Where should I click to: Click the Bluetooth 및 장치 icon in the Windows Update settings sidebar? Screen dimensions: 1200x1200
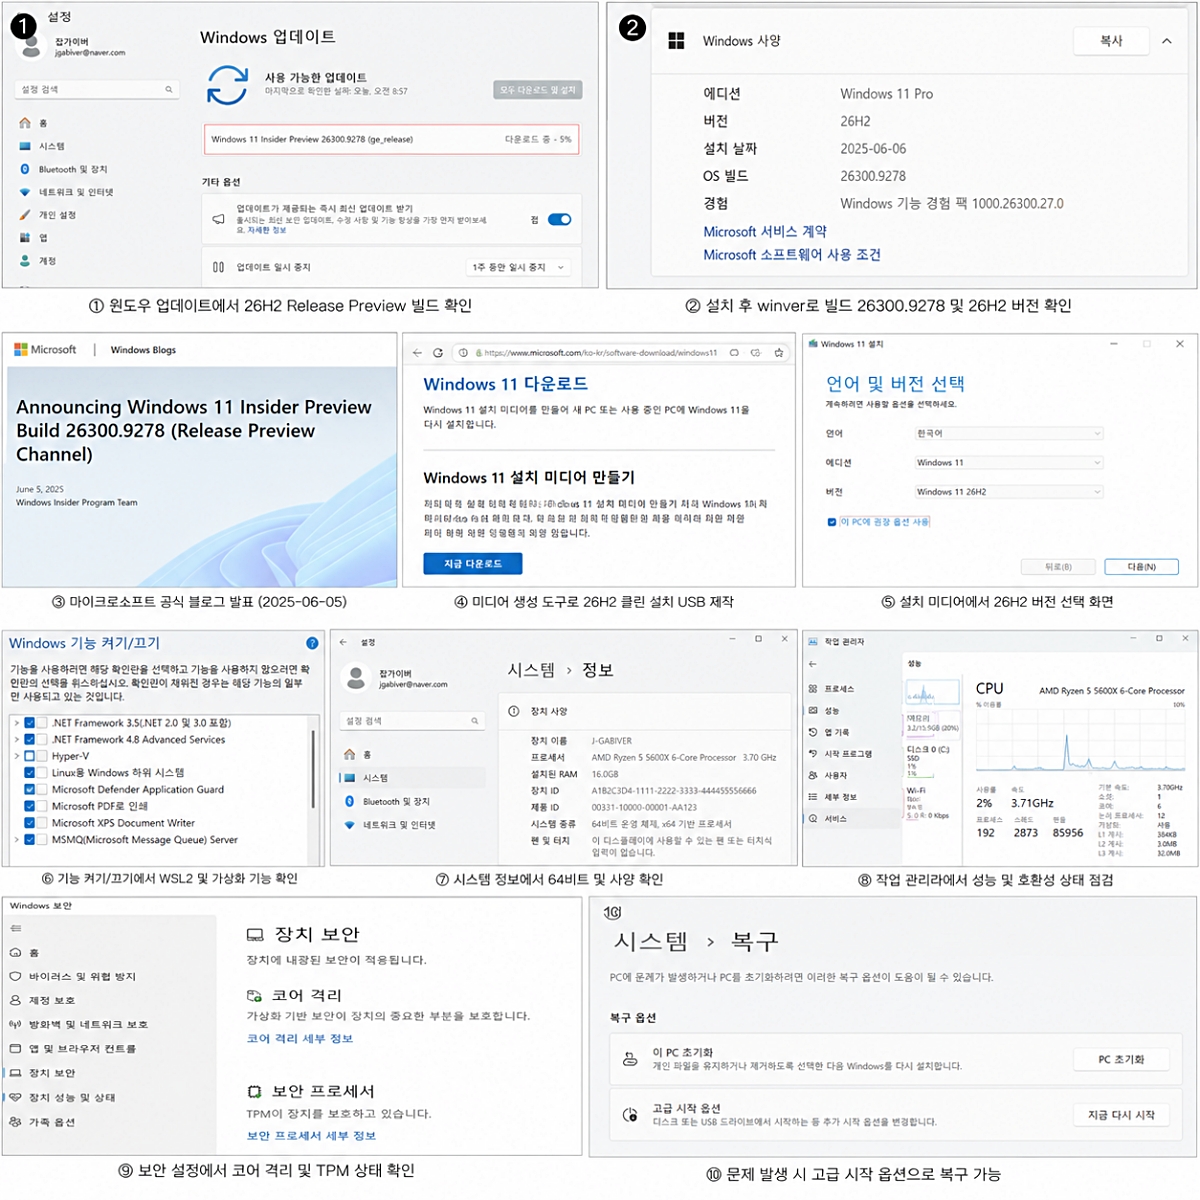pyautogui.click(x=25, y=169)
